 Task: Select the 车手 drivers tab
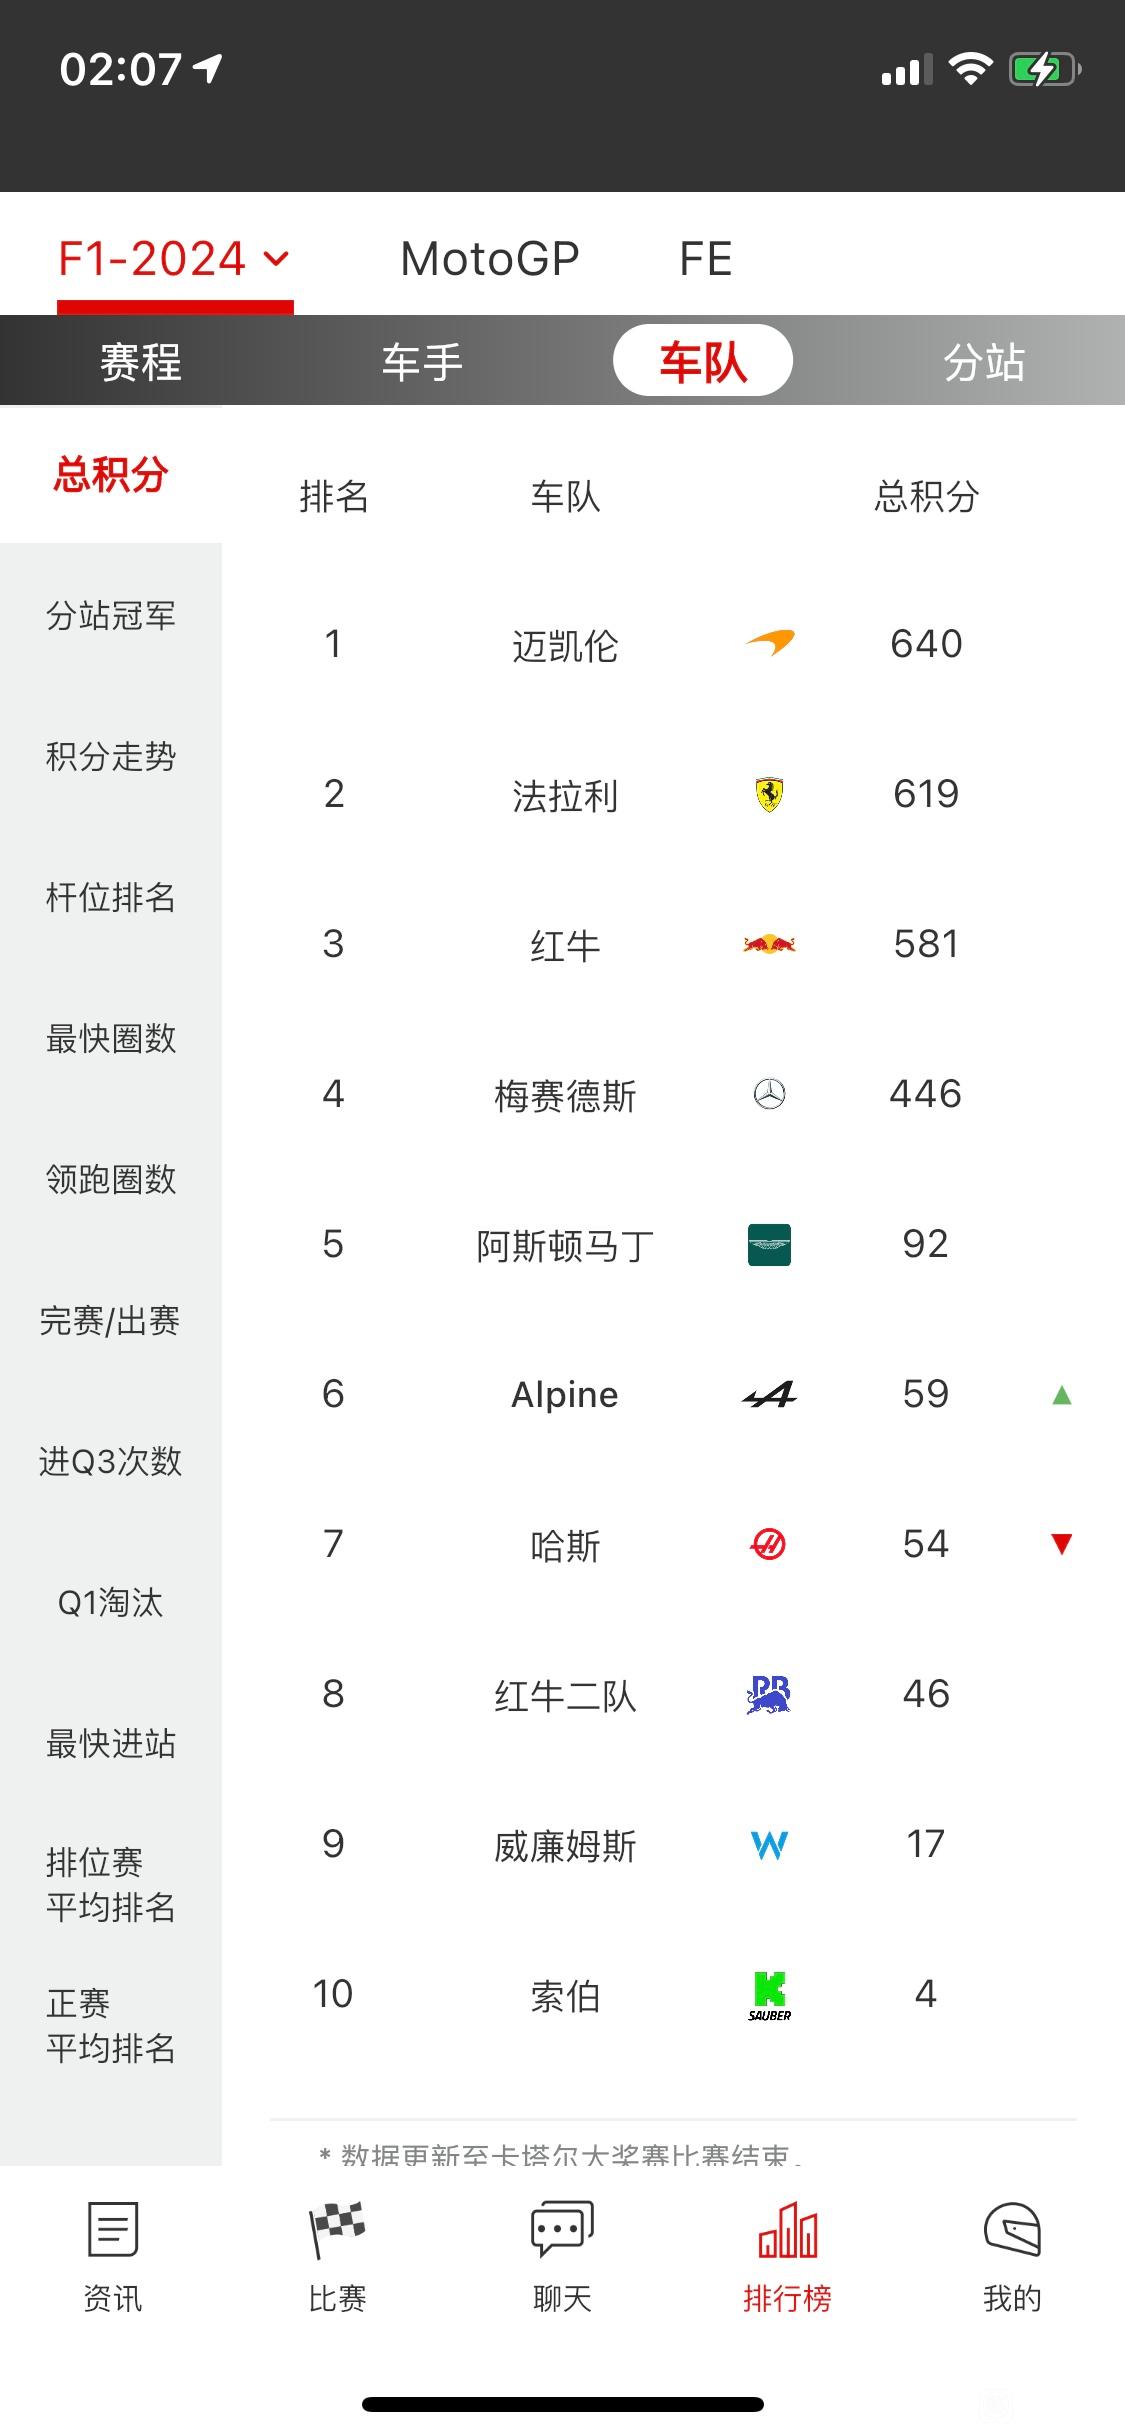(422, 361)
